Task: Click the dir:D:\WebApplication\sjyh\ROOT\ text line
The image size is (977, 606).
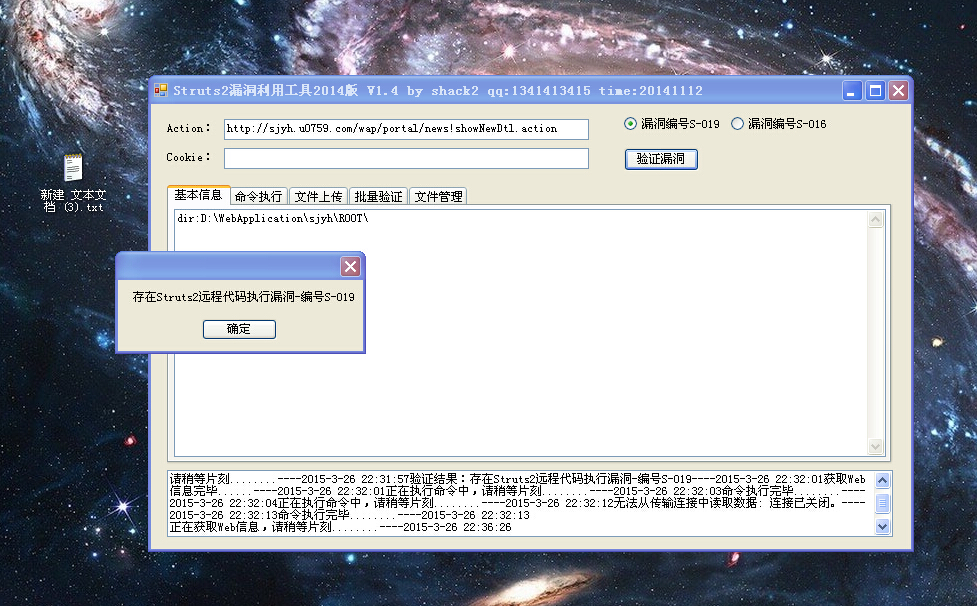Action: (x=272, y=219)
